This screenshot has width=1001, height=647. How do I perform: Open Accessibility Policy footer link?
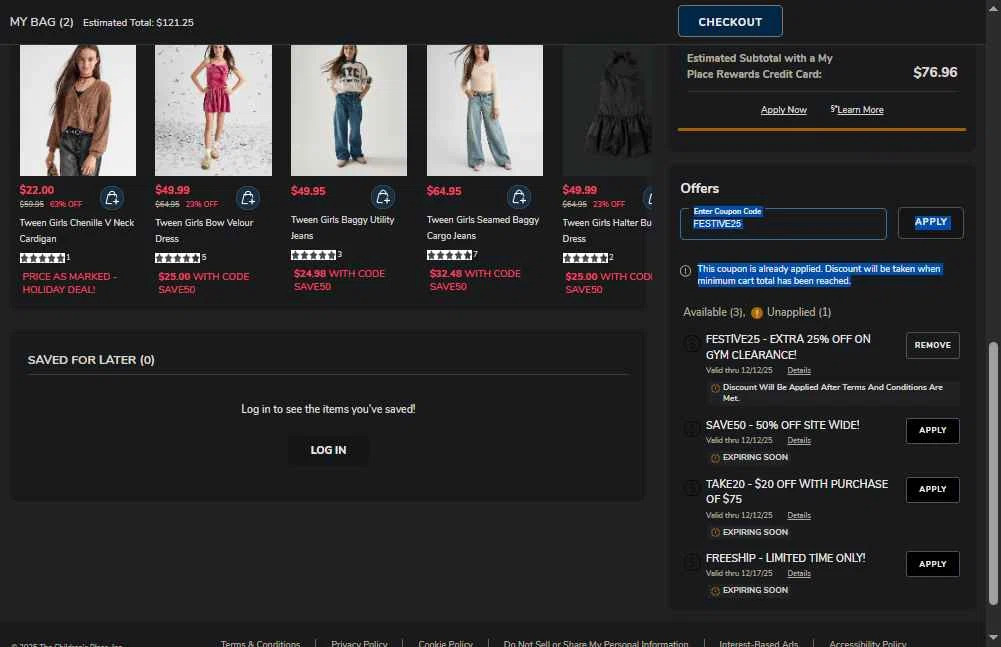pos(868,644)
